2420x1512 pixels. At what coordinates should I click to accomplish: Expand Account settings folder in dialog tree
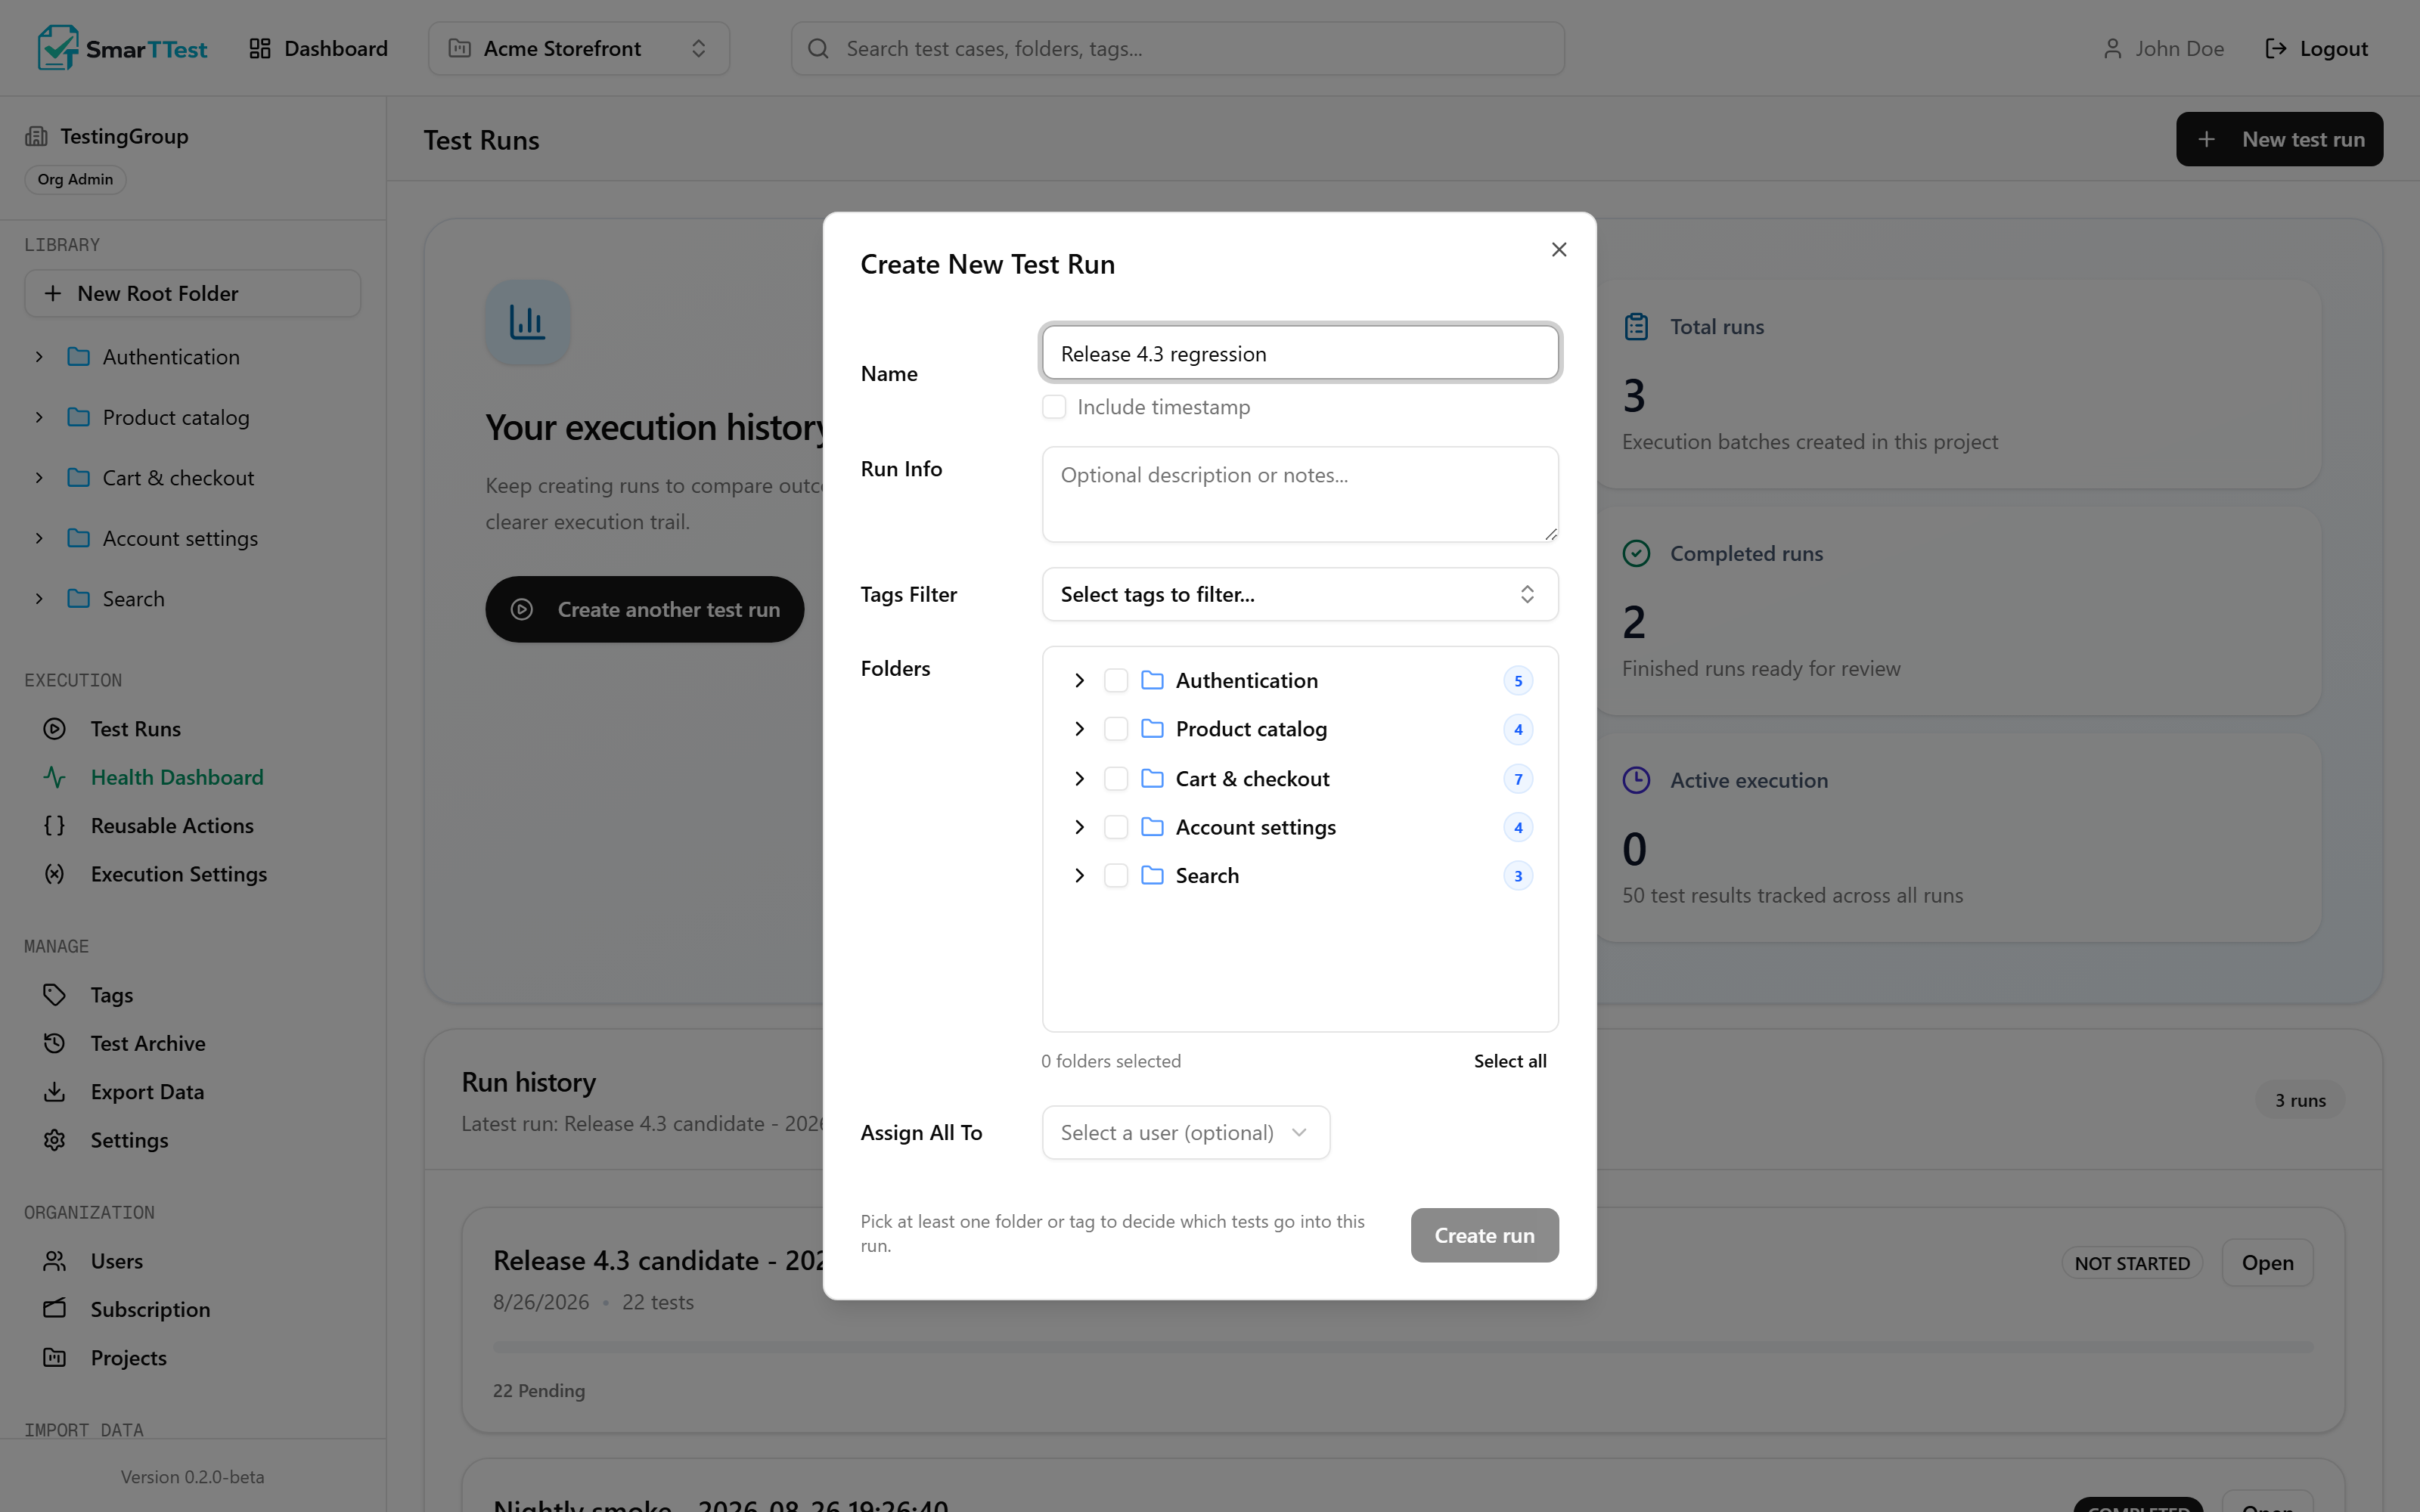pos(1079,827)
